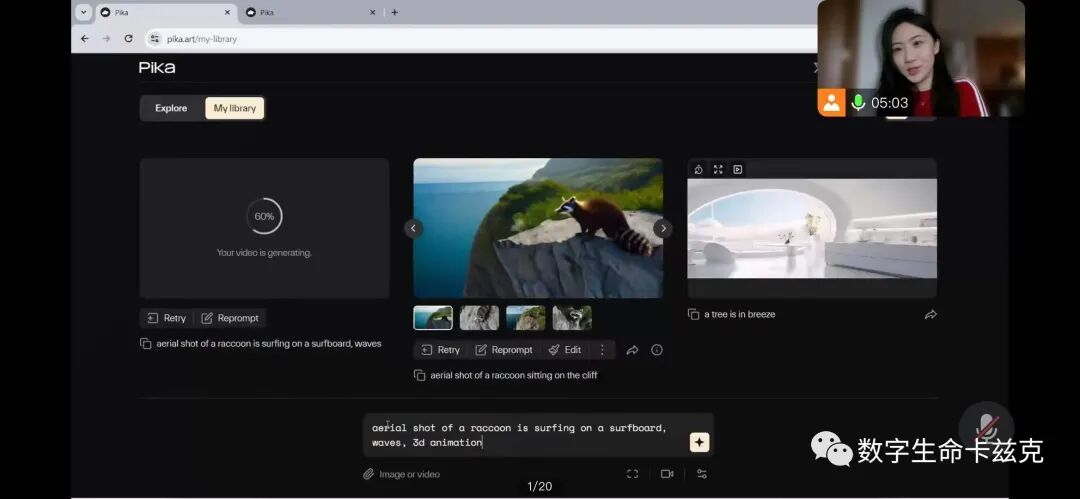The image size is (1080, 499).
Task: Generate video with the sparkle button
Action: [x=699, y=442]
